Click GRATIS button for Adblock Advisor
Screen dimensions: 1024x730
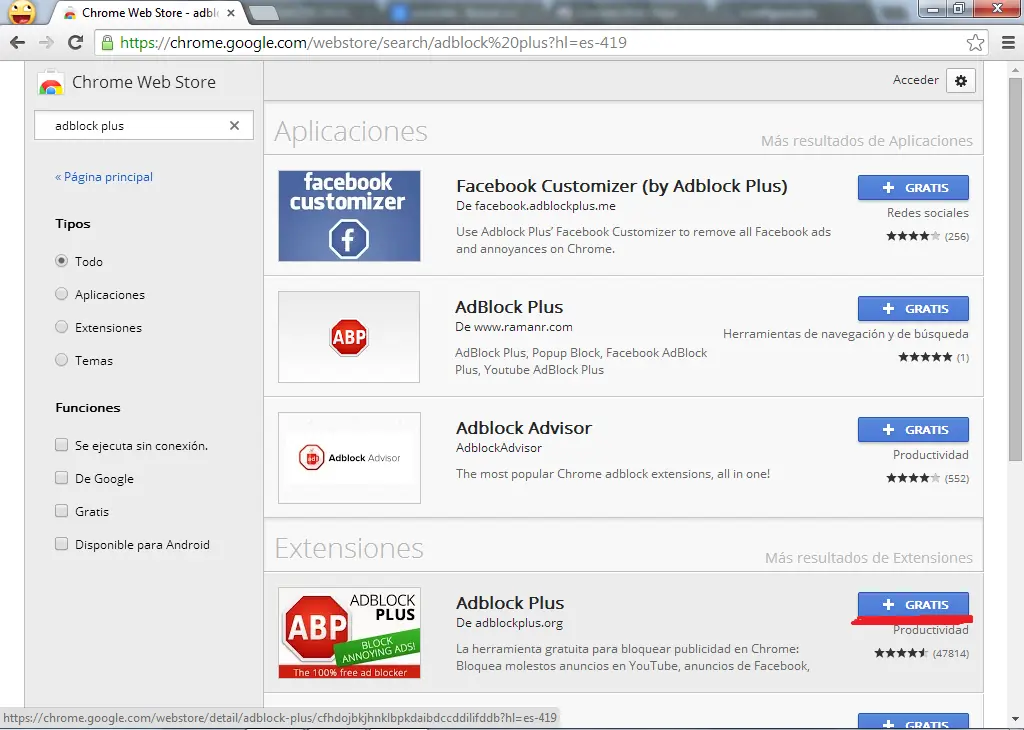[913, 430]
